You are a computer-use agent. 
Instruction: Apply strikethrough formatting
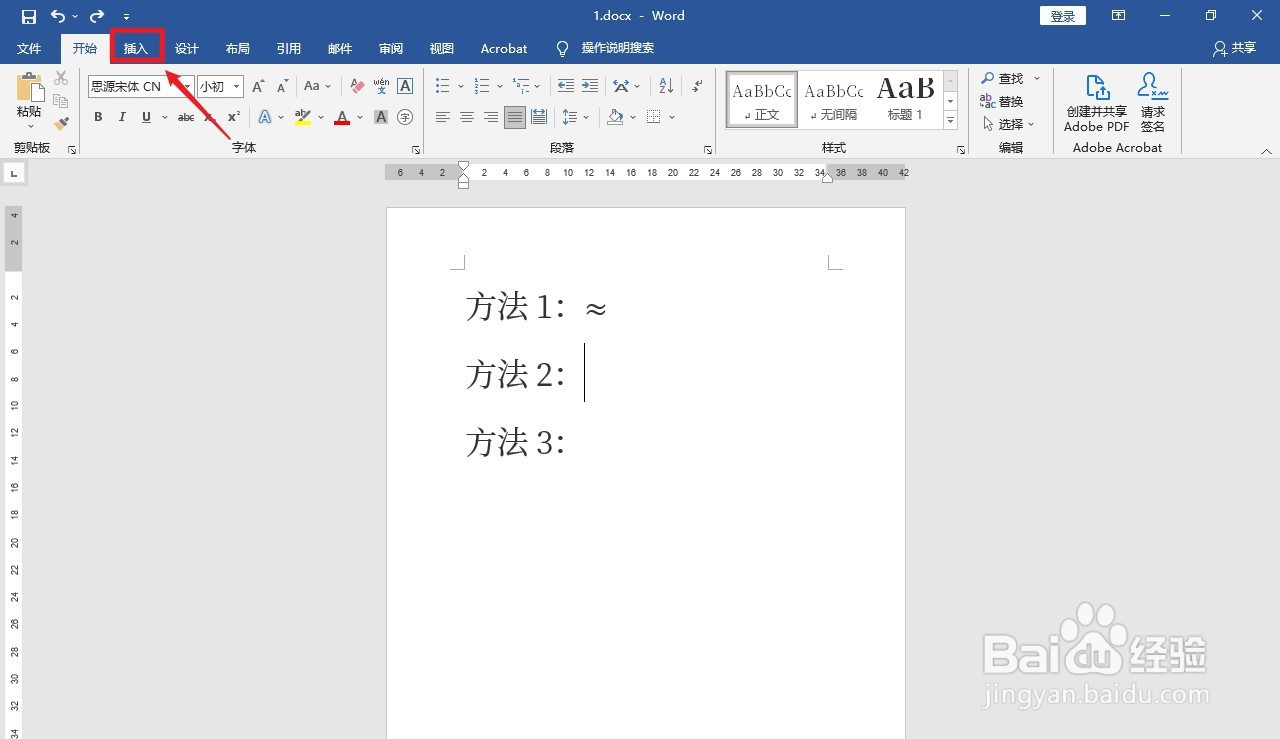click(x=186, y=117)
